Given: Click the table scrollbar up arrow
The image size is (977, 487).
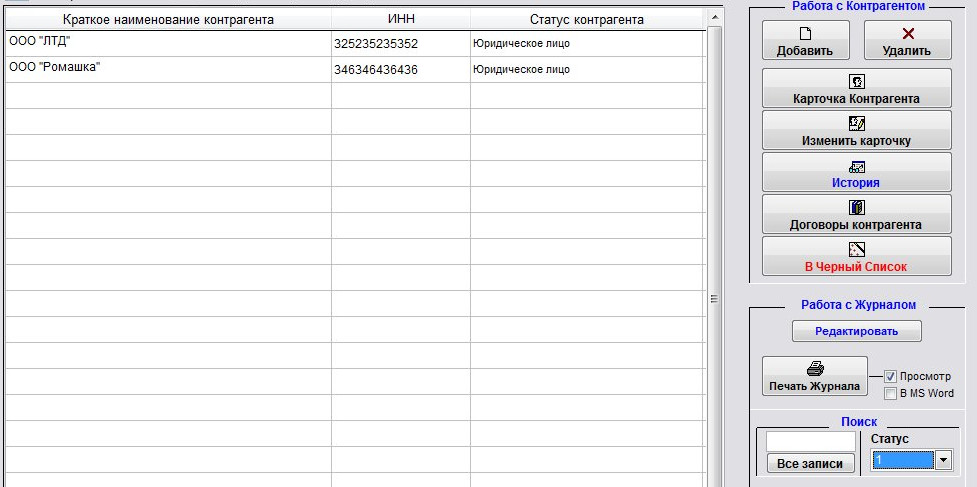Looking at the screenshot, I should (714, 17).
